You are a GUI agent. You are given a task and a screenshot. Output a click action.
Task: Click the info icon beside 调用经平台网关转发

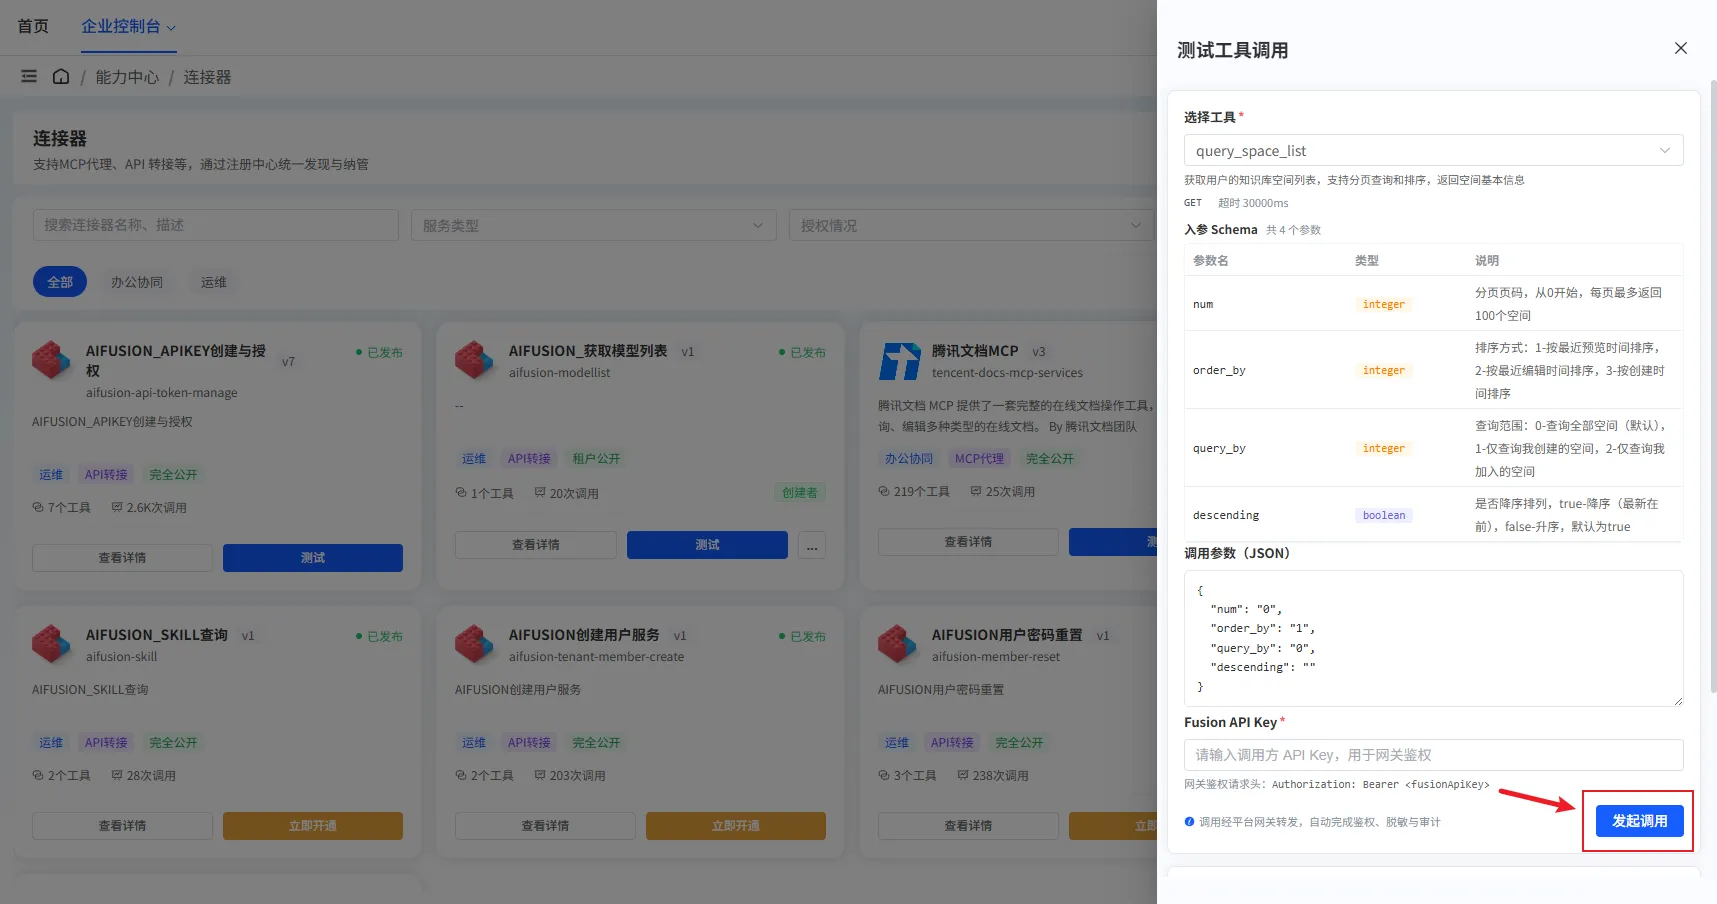pos(1189,822)
